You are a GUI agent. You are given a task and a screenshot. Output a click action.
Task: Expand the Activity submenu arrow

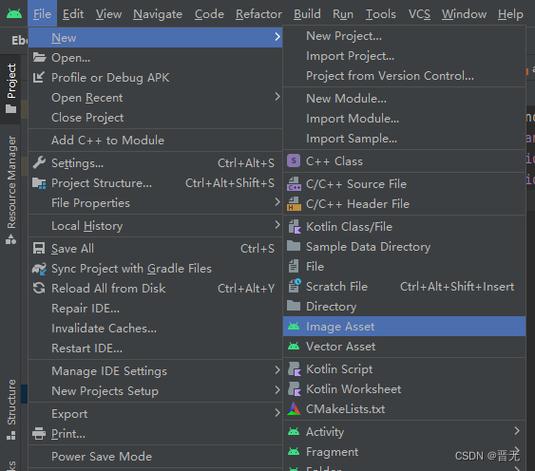coord(517,431)
